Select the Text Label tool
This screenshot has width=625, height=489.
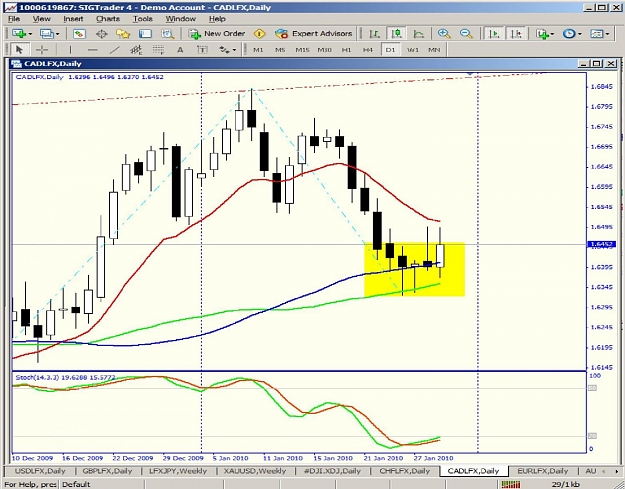[202, 50]
